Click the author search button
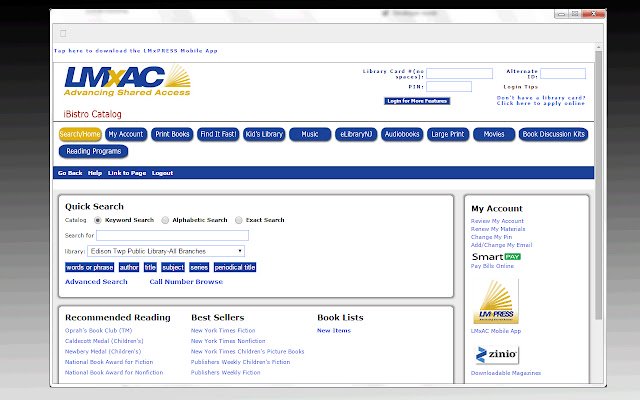The height and width of the screenshot is (400, 640). (129, 267)
